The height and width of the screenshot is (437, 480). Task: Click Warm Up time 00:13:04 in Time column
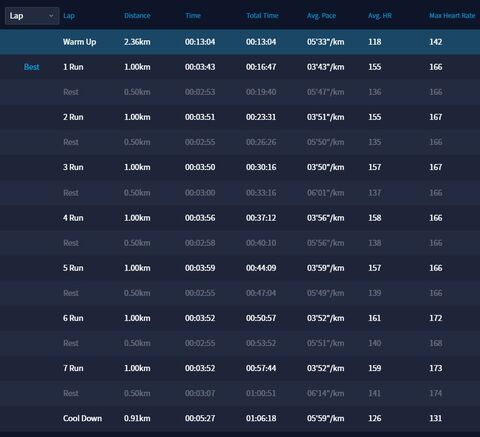click(200, 42)
